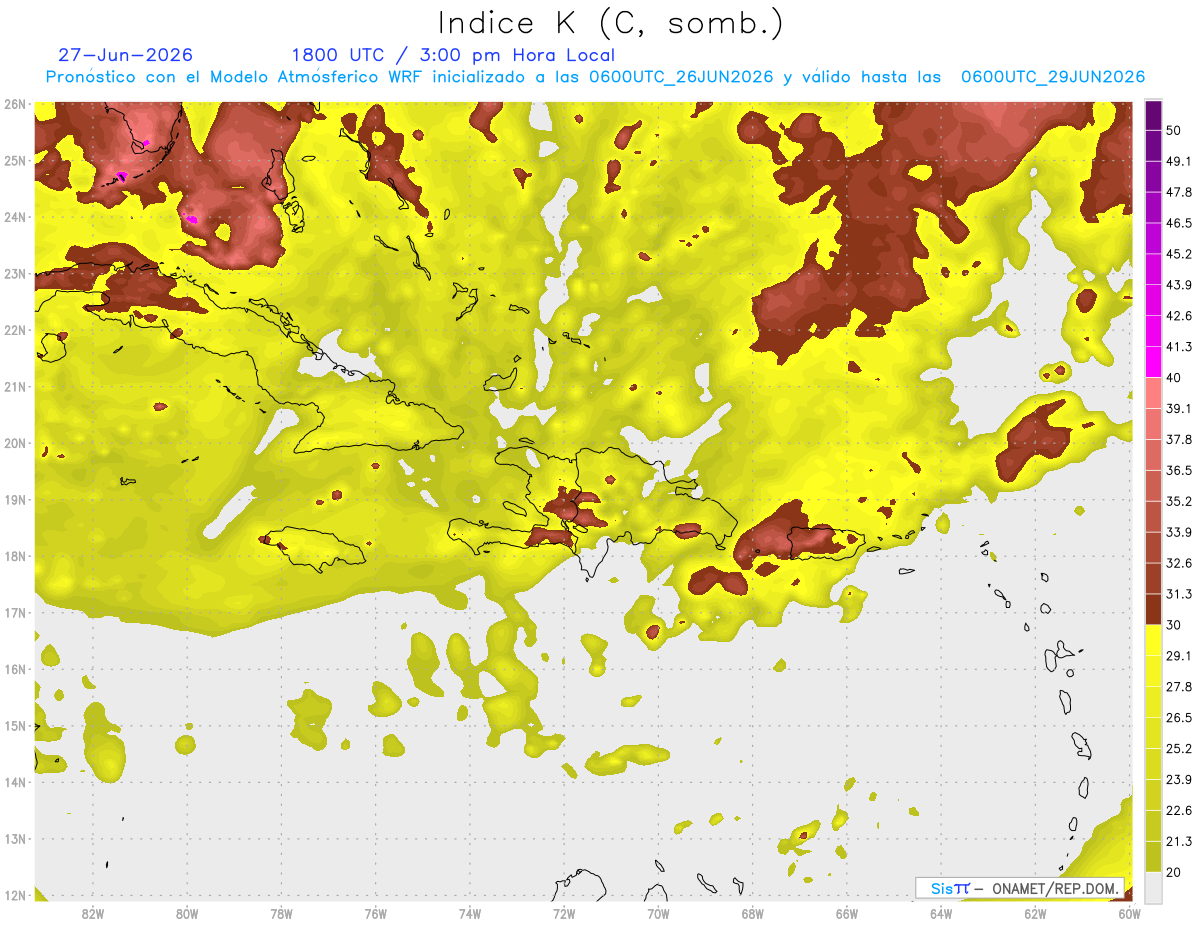
Task: Click the 'Indice K (C, somb.)' title
Action: [x=611, y=23]
